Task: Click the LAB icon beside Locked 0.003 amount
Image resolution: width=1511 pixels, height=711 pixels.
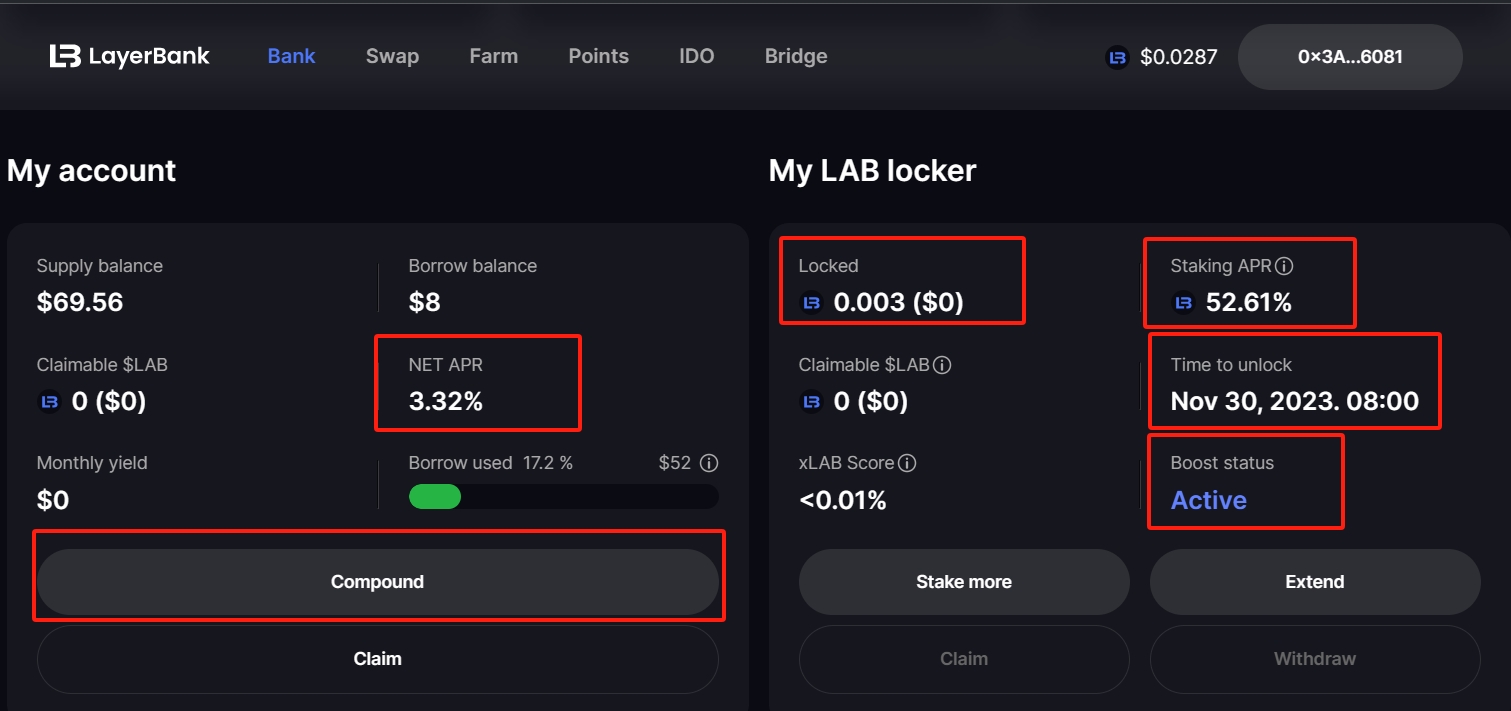Action: 812,302
